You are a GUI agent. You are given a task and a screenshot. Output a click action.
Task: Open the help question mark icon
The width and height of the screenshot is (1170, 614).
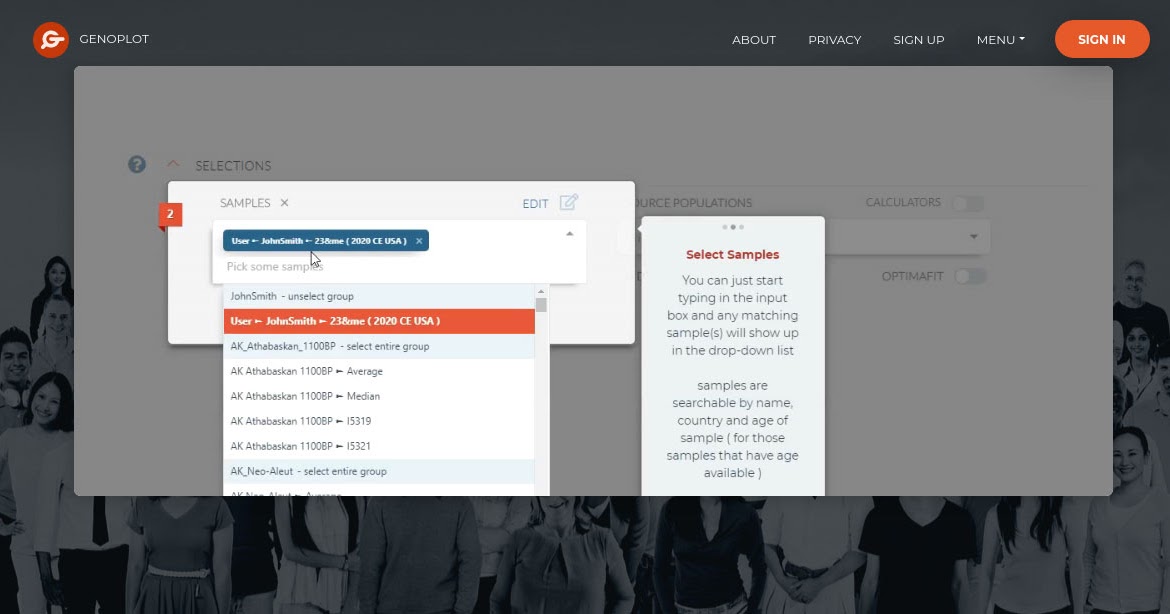(x=136, y=164)
